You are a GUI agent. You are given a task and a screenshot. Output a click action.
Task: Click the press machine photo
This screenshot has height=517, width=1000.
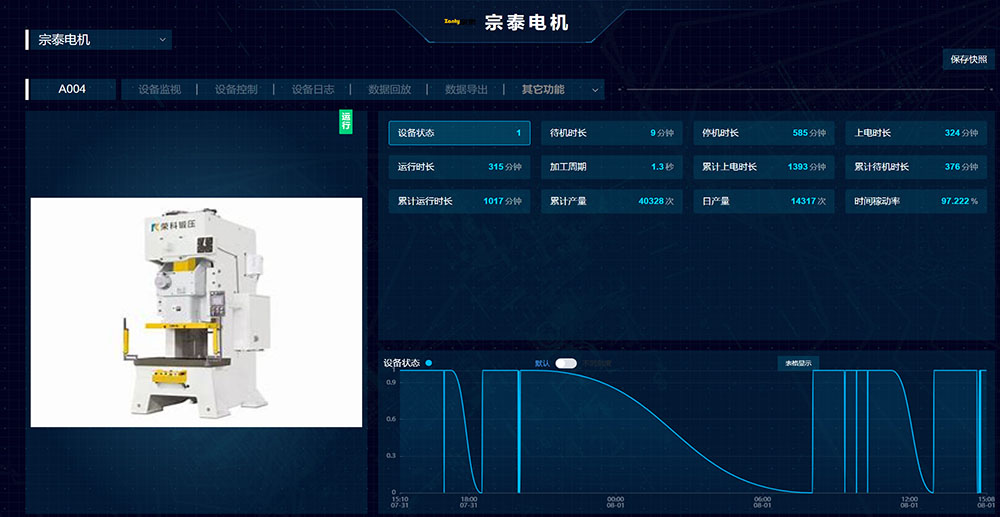tap(196, 312)
